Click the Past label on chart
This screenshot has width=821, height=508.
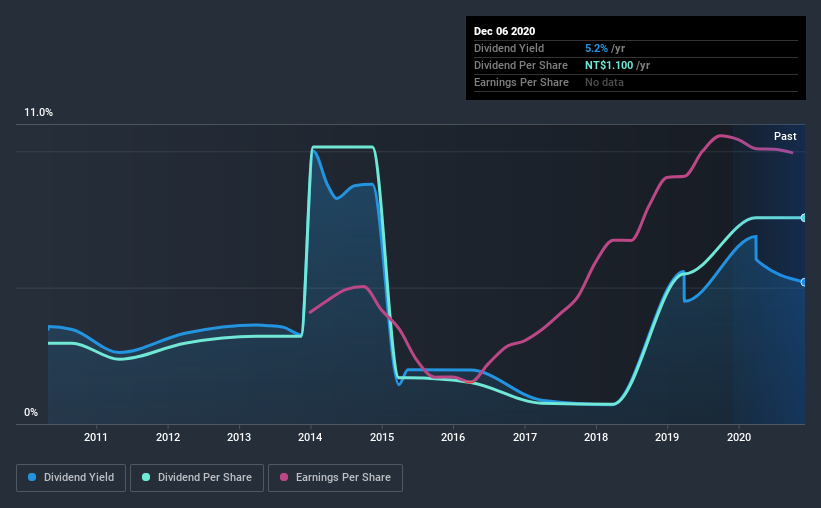[x=785, y=136]
